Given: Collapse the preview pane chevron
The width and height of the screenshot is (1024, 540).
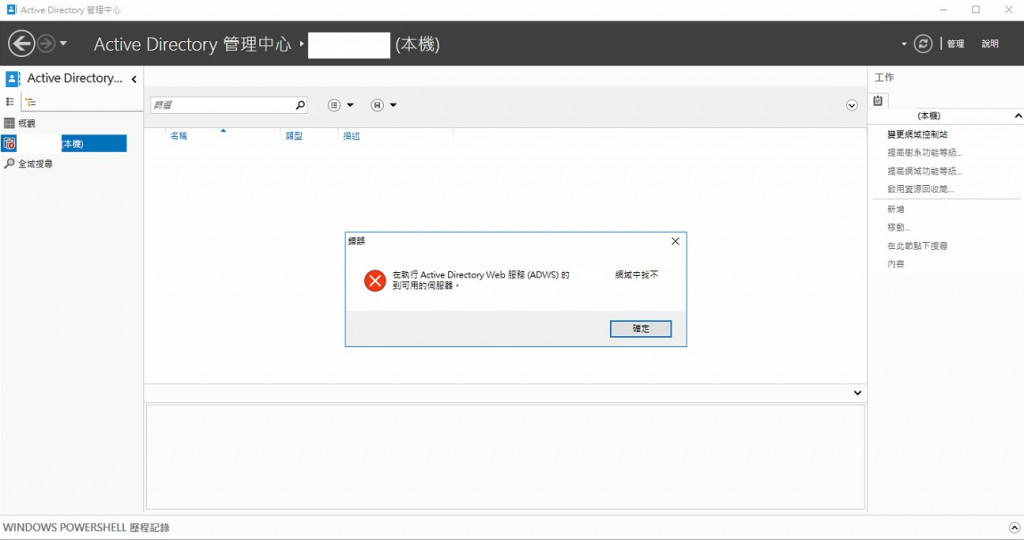Looking at the screenshot, I should pyautogui.click(x=857, y=393).
